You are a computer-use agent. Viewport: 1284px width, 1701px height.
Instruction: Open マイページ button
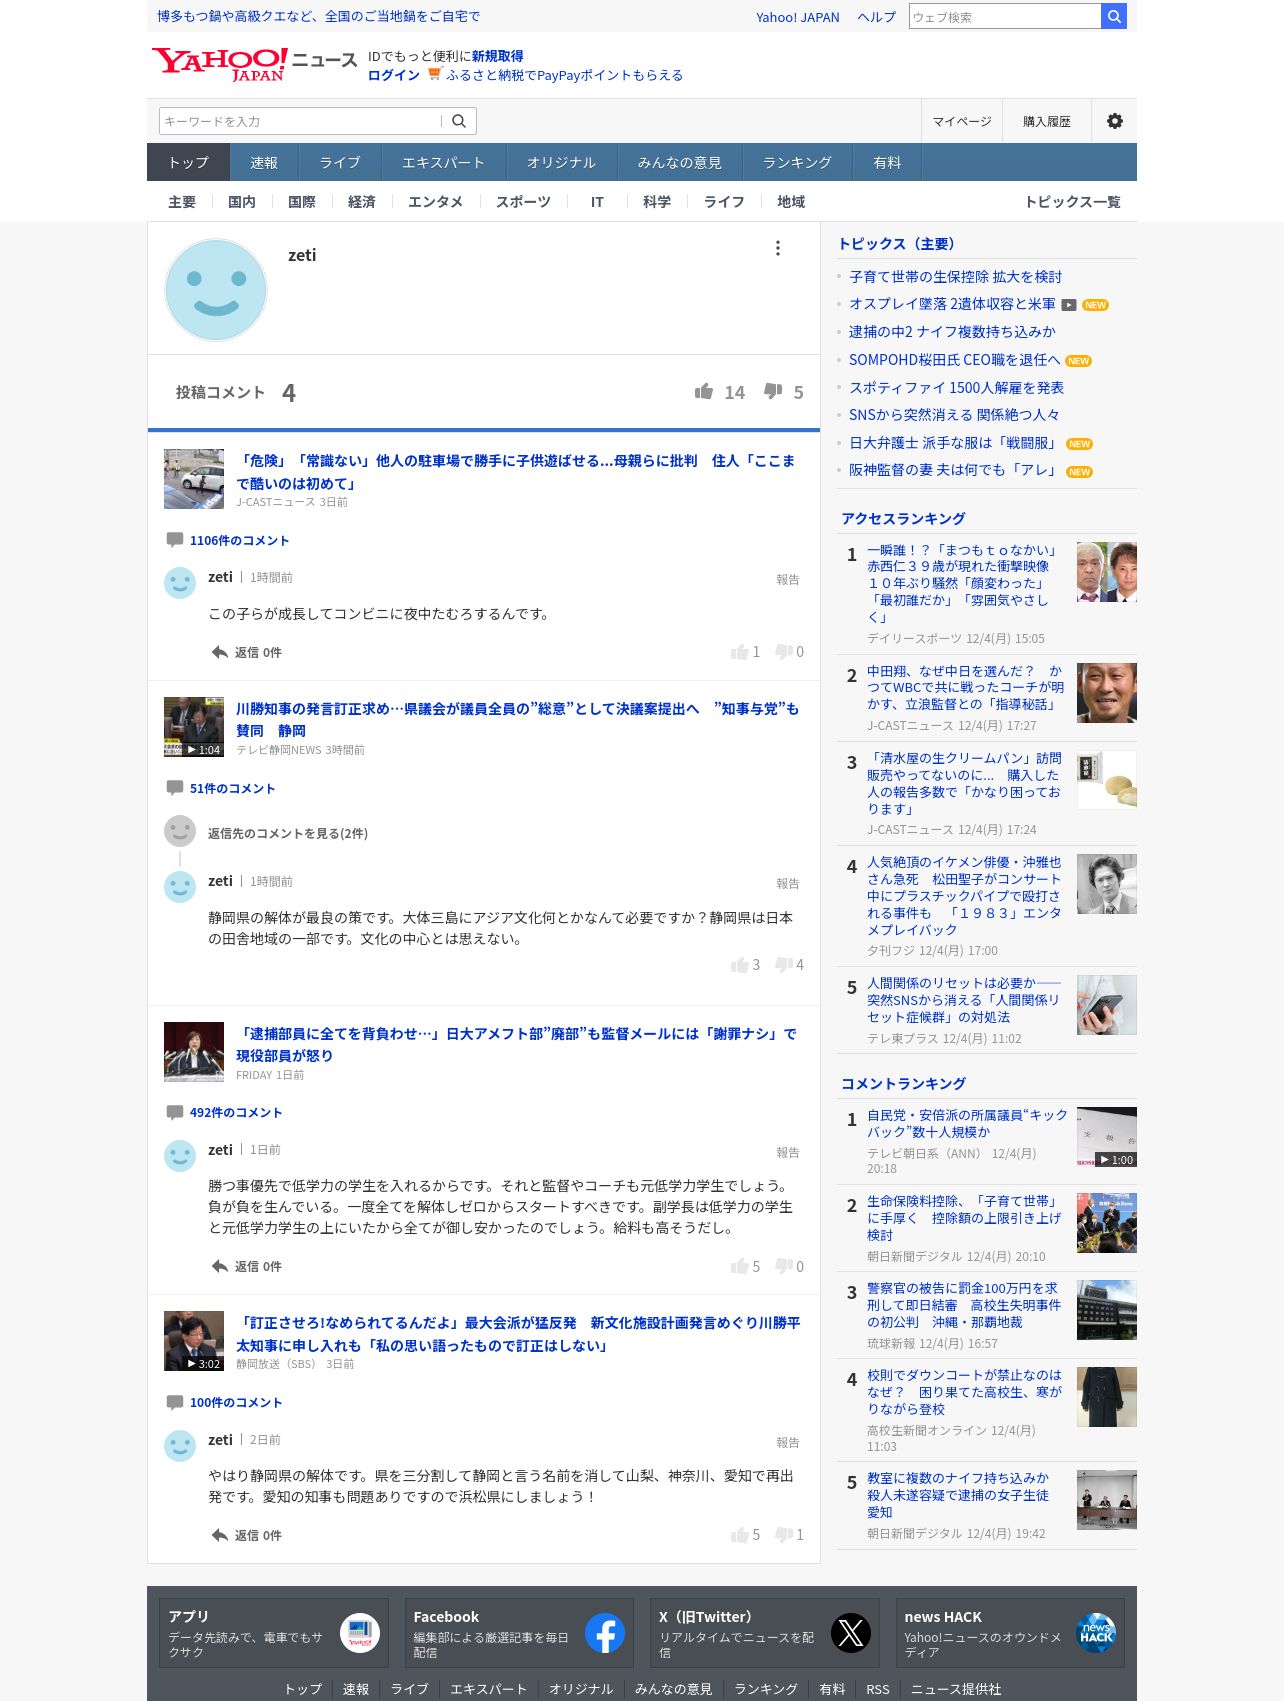[x=962, y=121]
